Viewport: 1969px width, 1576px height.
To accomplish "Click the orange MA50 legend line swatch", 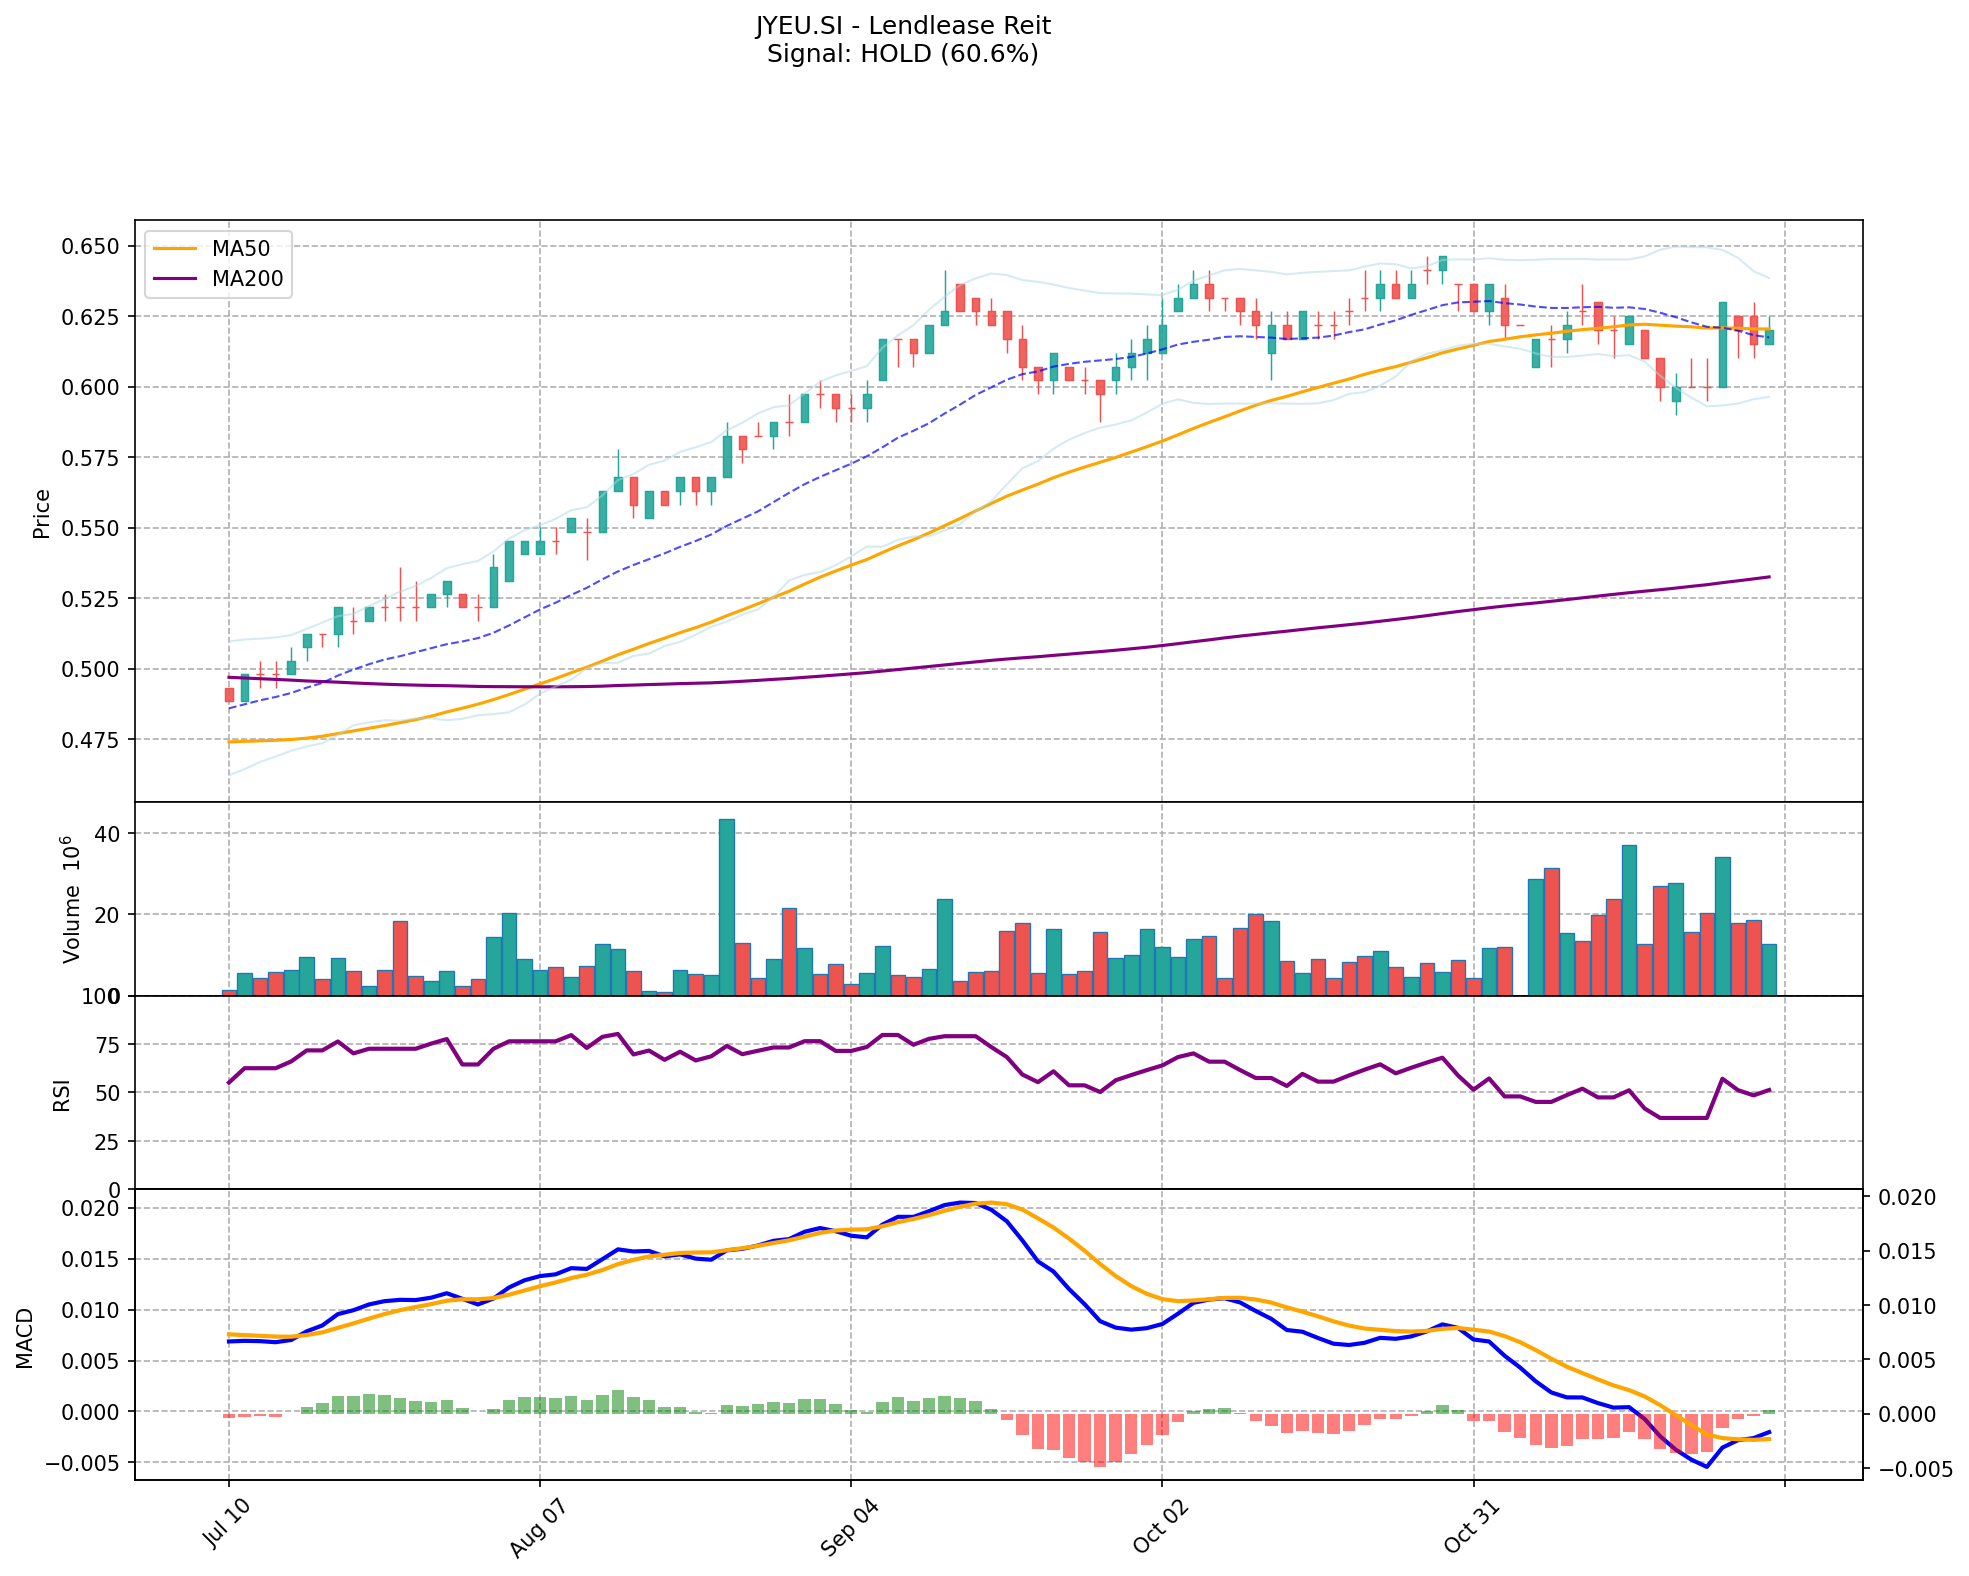I will pos(176,248).
